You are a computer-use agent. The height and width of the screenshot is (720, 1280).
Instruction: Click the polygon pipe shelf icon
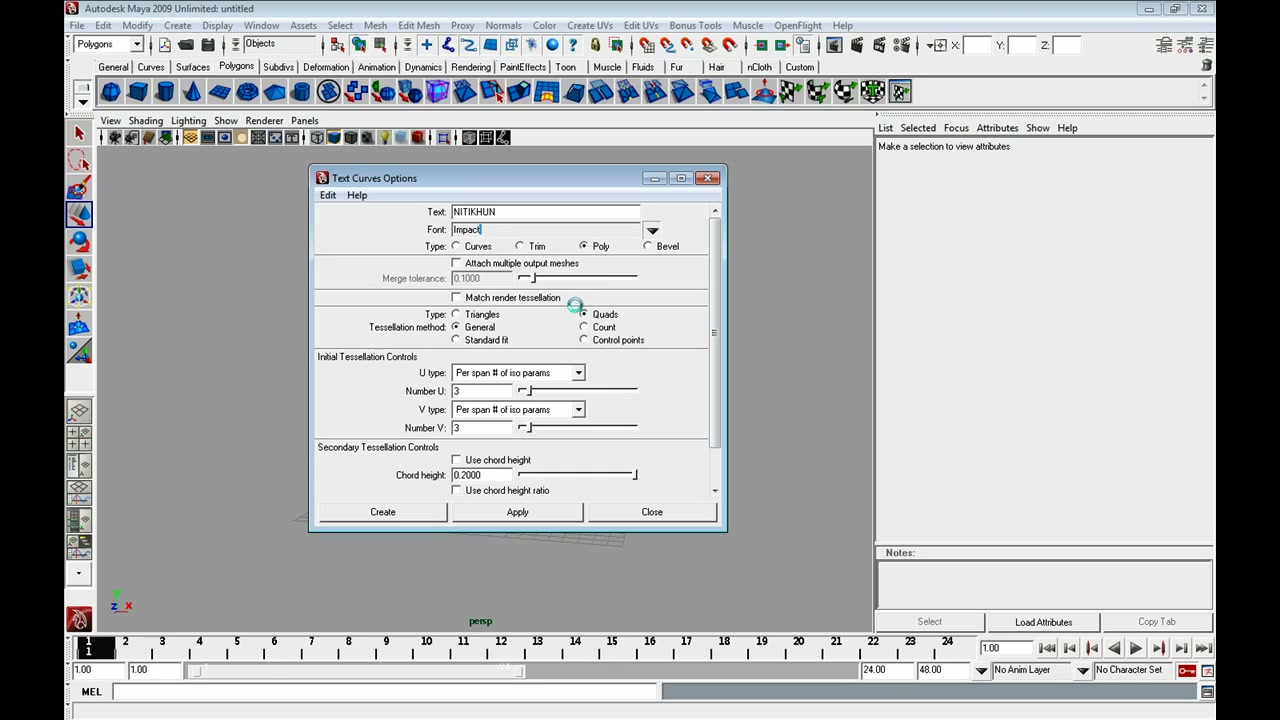coord(301,92)
